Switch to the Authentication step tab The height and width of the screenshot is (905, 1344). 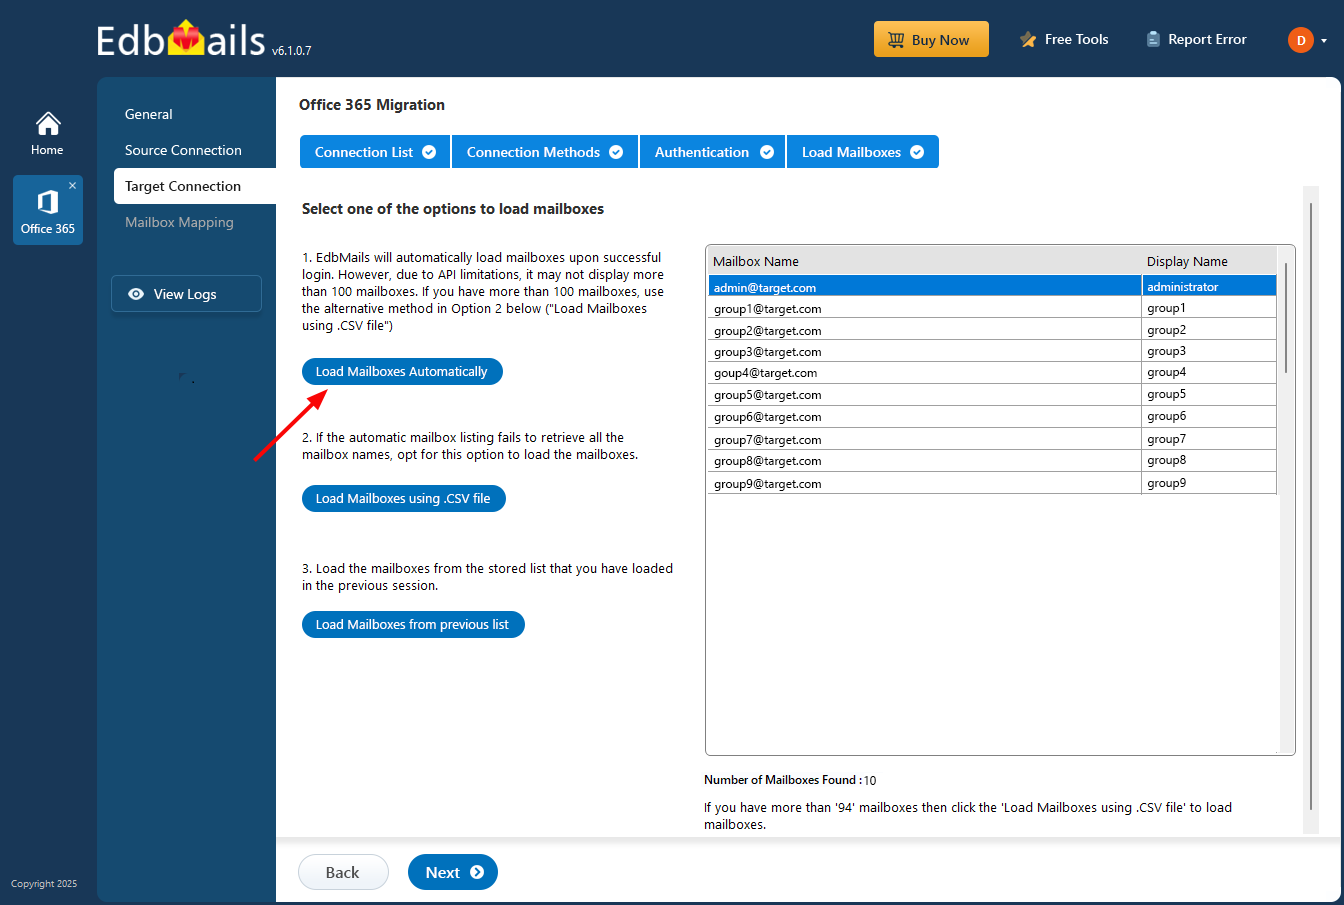tap(712, 152)
